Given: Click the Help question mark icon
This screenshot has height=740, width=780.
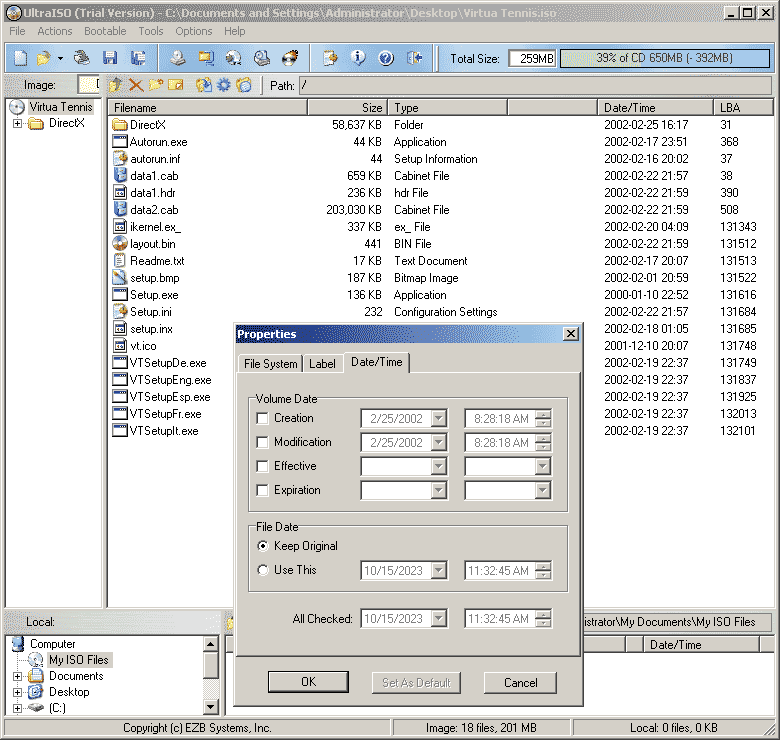Looking at the screenshot, I should click(x=386, y=58).
